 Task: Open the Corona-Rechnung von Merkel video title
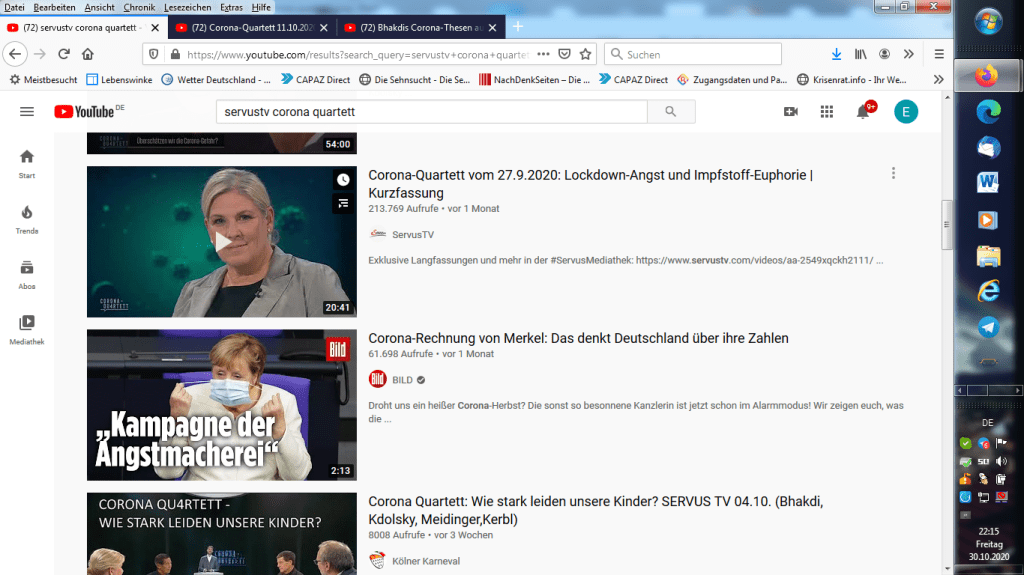point(578,338)
